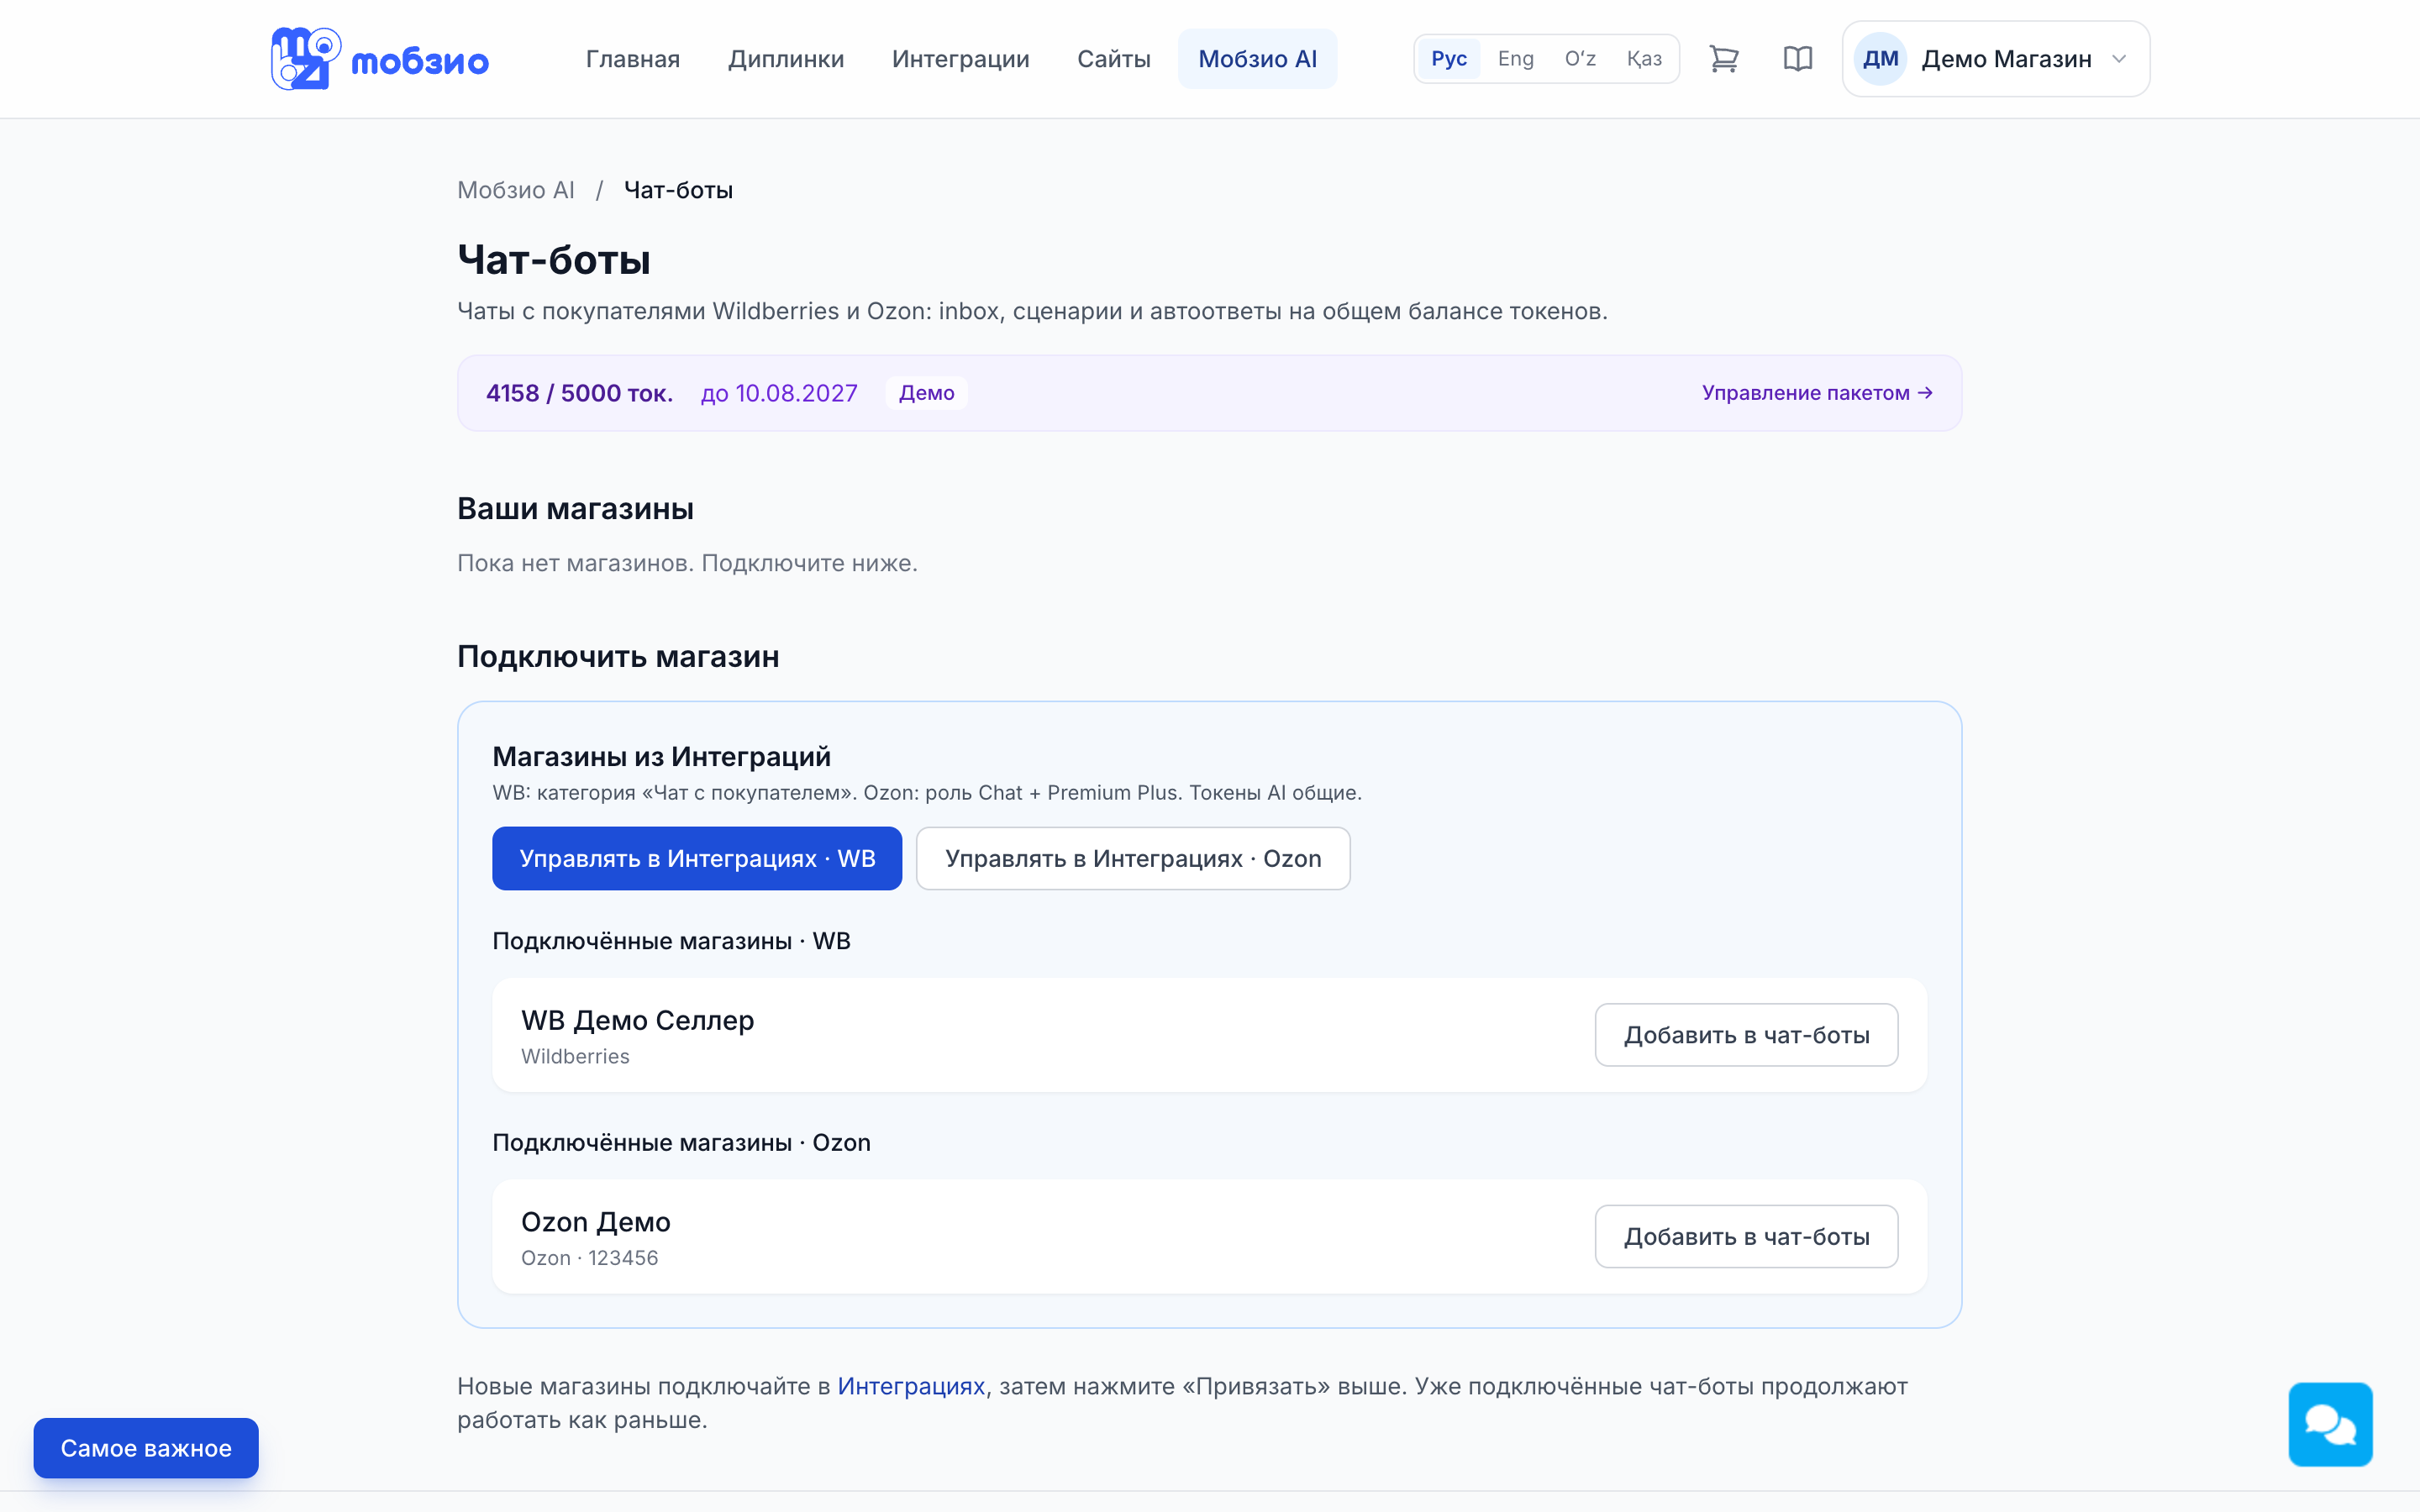Click the Подключить магазин heading
This screenshot has height=1512, width=2420.
(x=618, y=656)
